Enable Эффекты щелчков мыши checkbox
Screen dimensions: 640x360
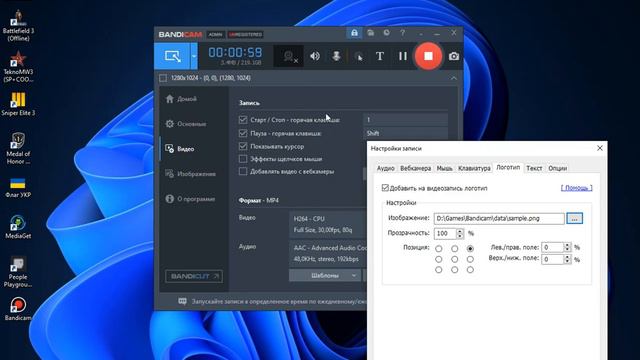coord(243,159)
